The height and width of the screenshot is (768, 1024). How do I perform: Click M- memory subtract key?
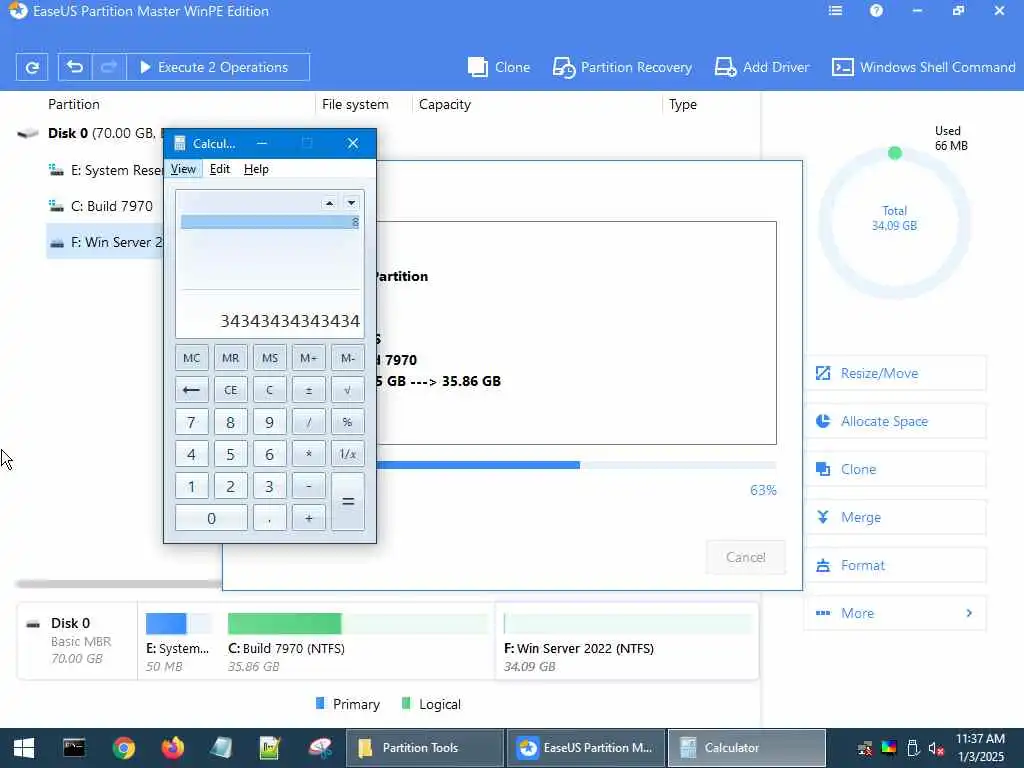coord(347,358)
